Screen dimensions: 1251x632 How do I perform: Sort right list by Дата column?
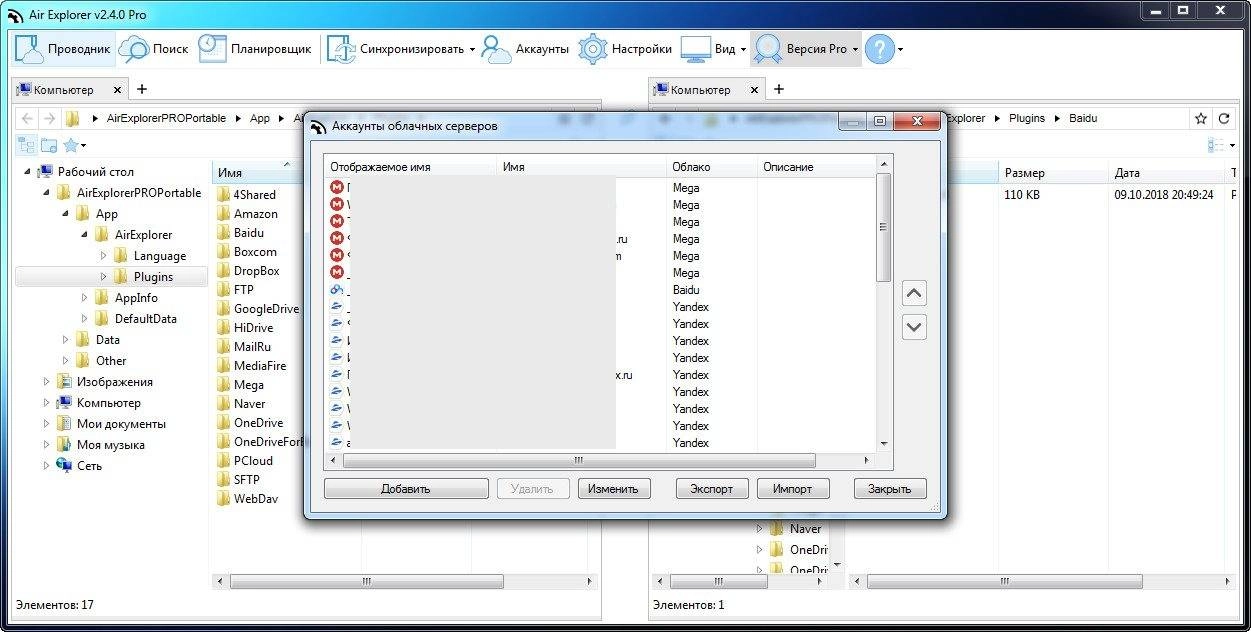click(1165, 173)
